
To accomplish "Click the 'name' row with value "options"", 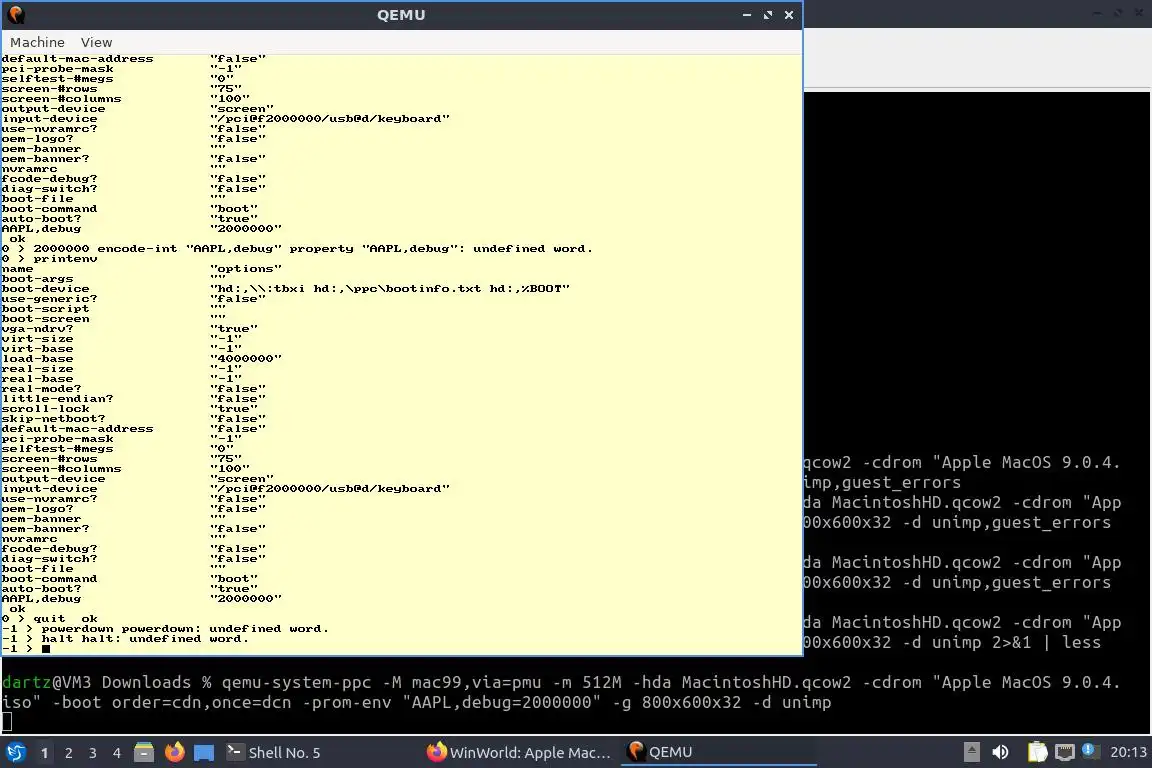I will coord(141,269).
